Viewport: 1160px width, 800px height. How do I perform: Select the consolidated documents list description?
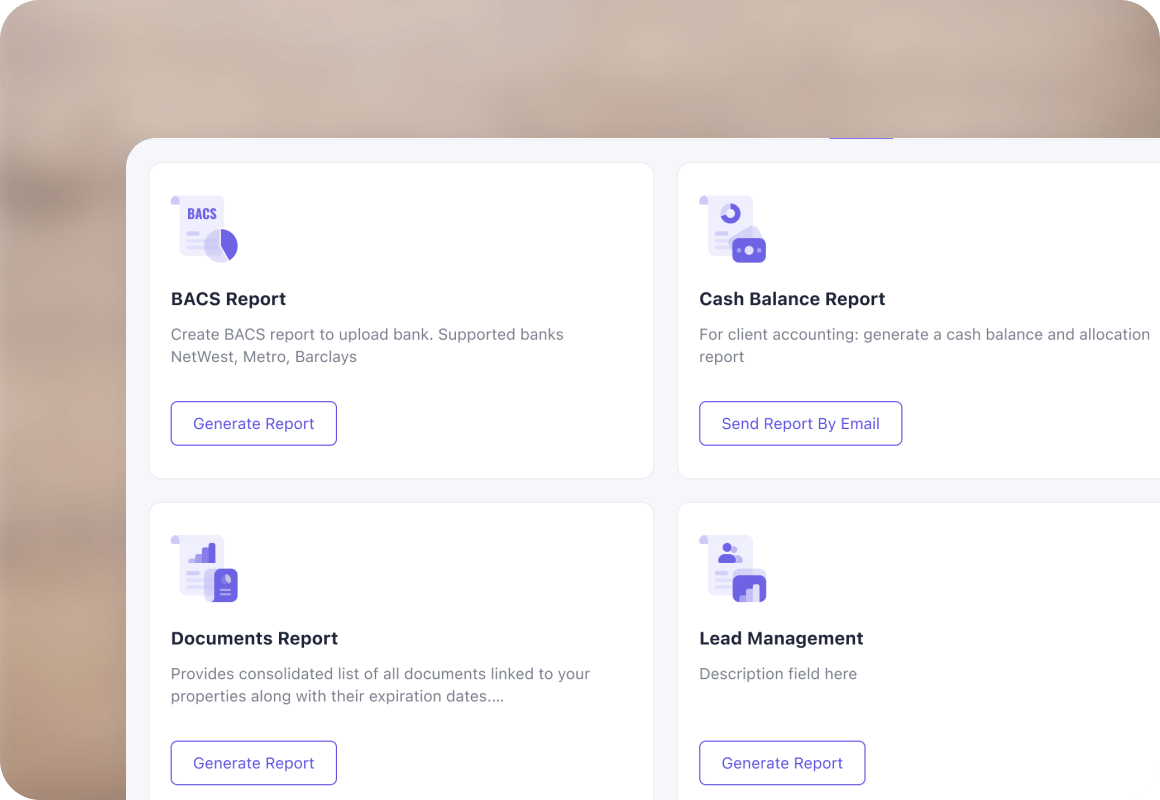pos(380,685)
